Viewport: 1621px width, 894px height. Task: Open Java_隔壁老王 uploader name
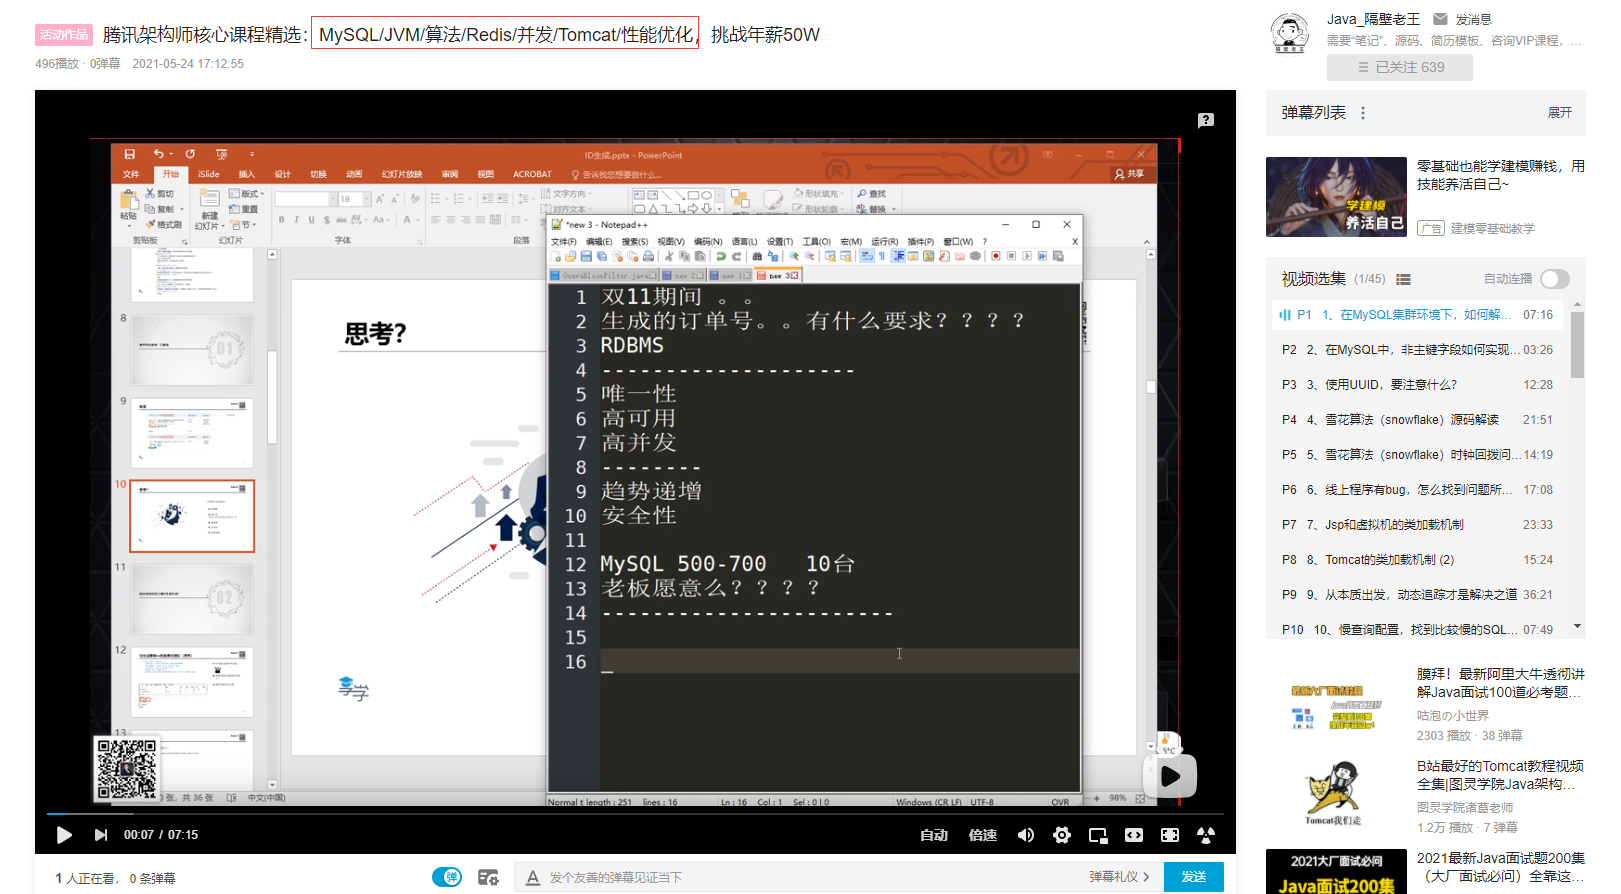[x=1373, y=19]
